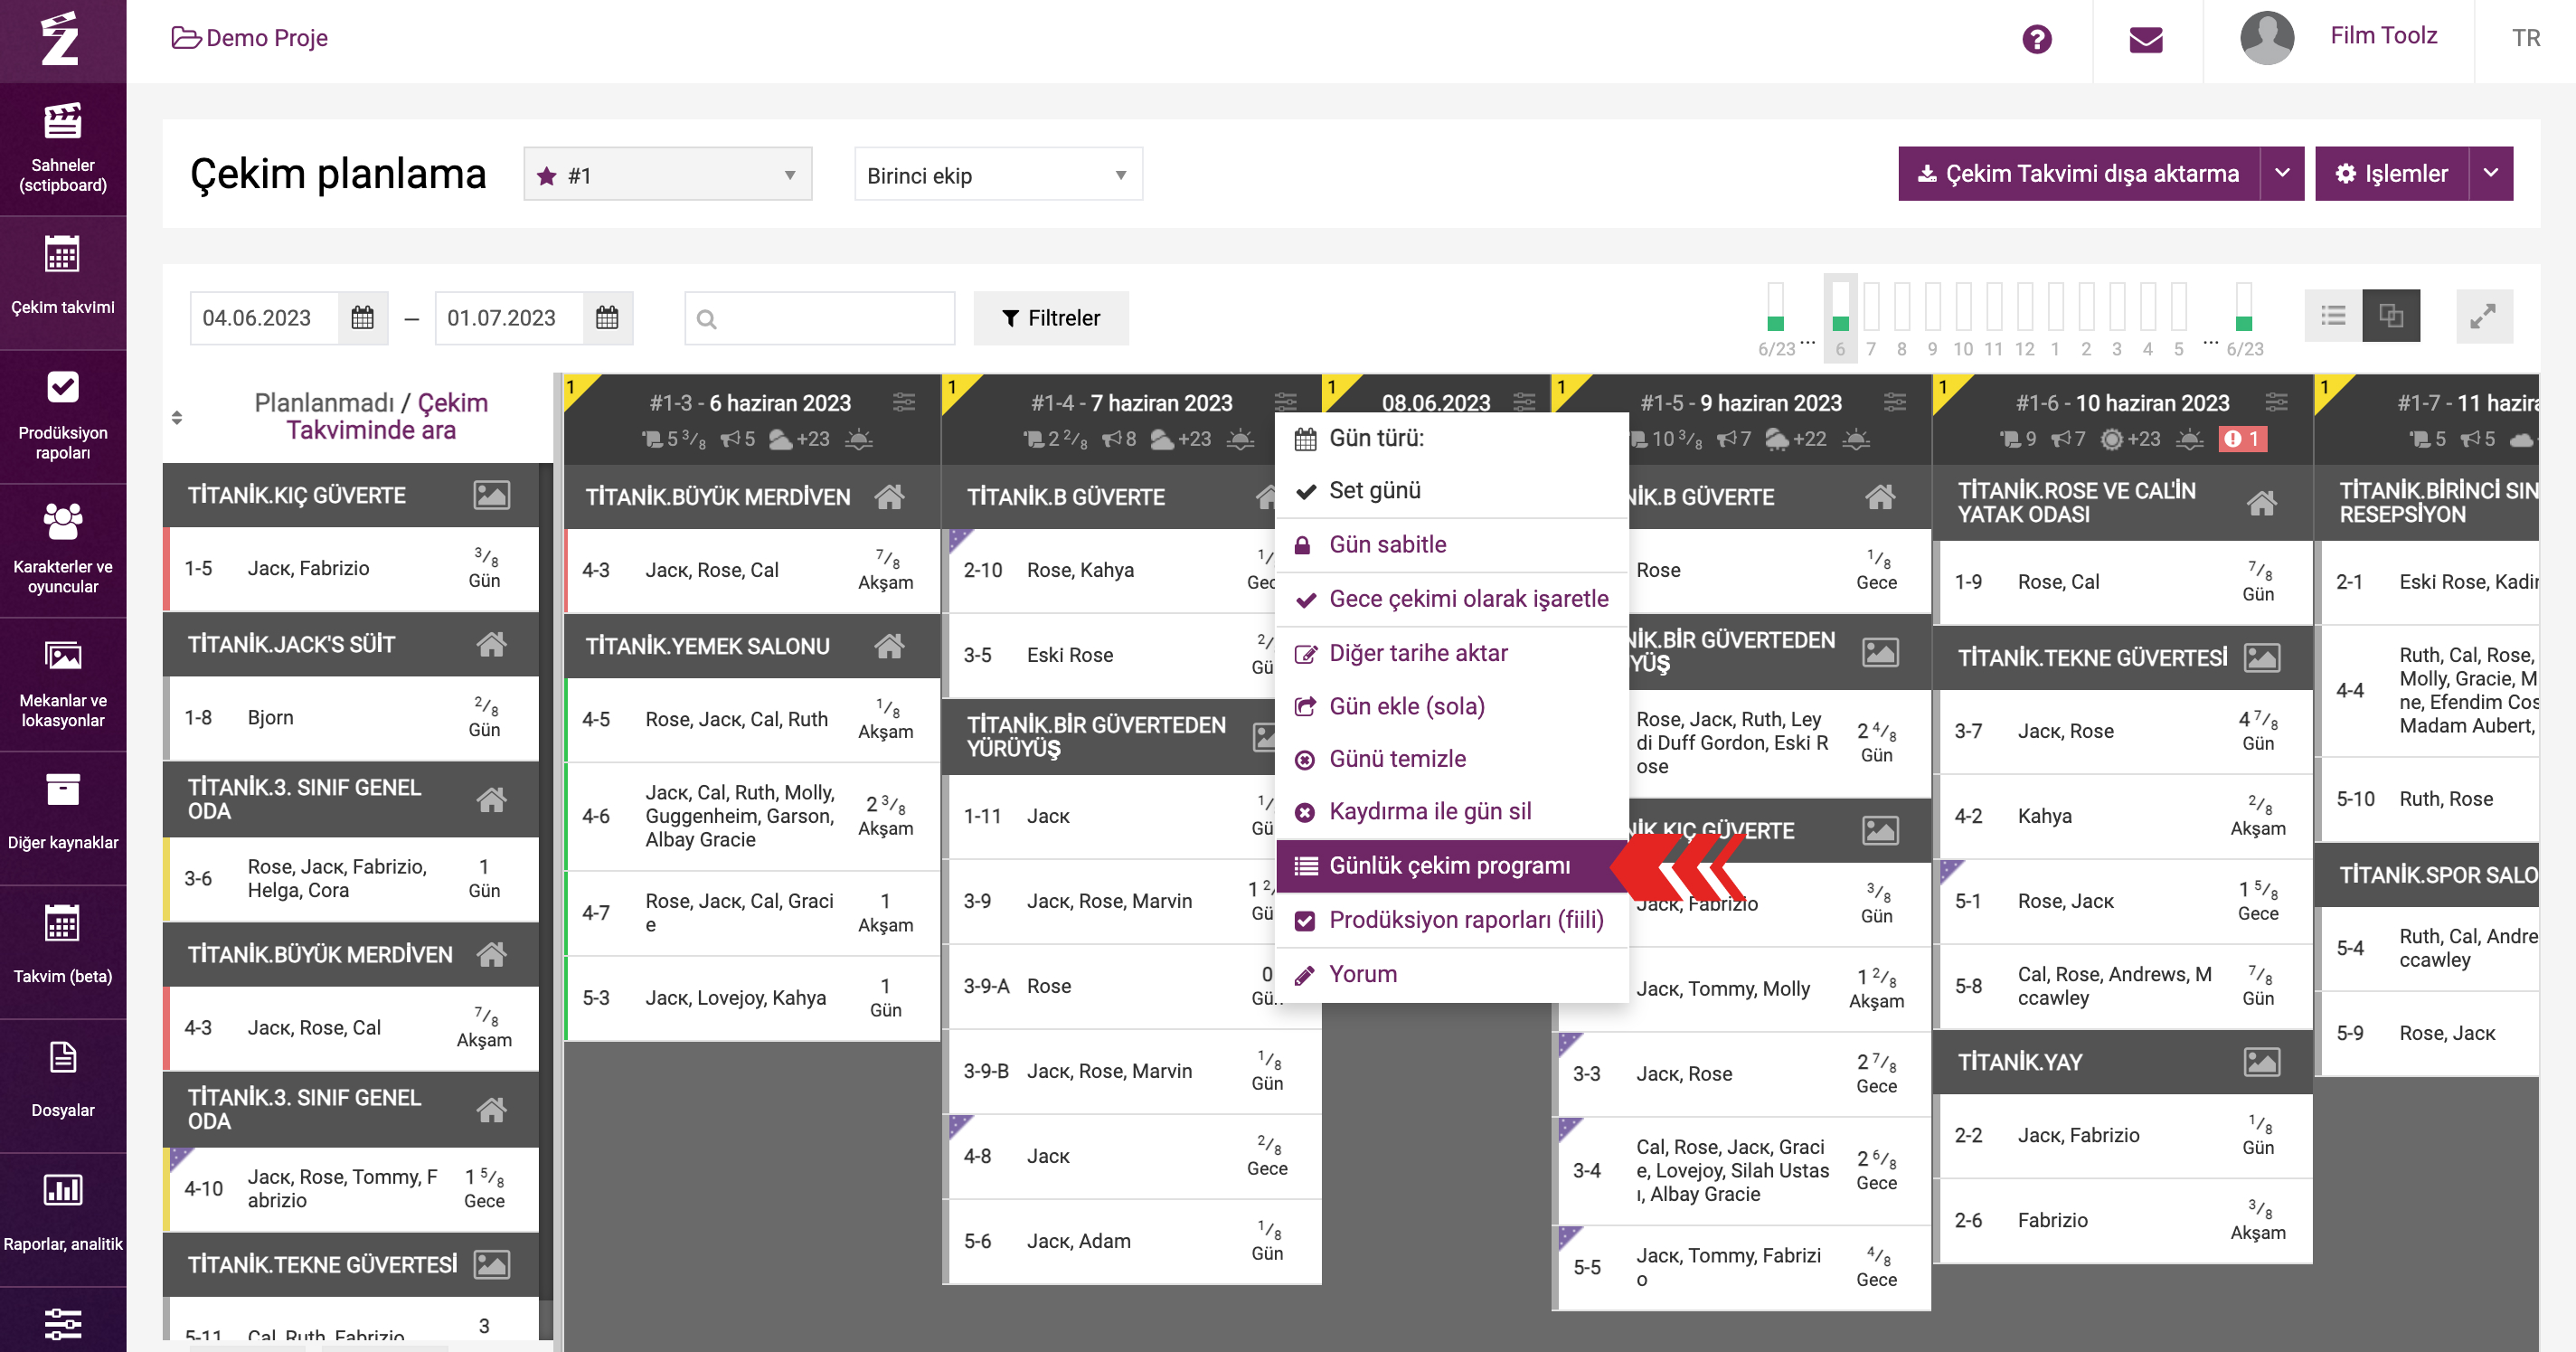The width and height of the screenshot is (2576, 1352).
Task: Toggle Set günü day type
Action: point(1452,490)
